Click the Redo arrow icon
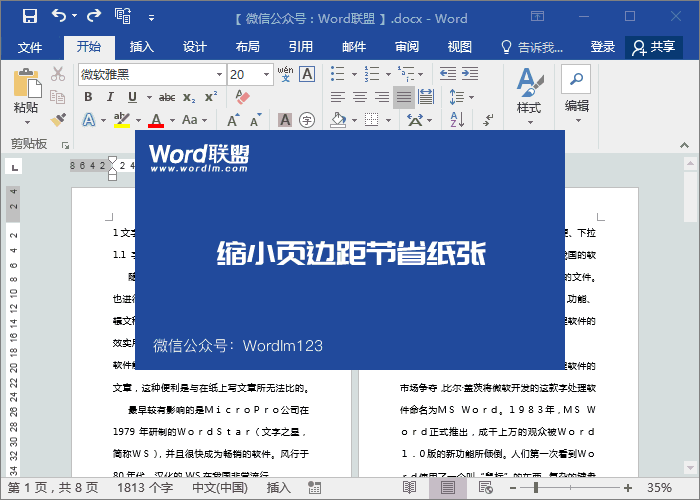Image resolution: width=700 pixels, height=500 pixels. point(94,16)
